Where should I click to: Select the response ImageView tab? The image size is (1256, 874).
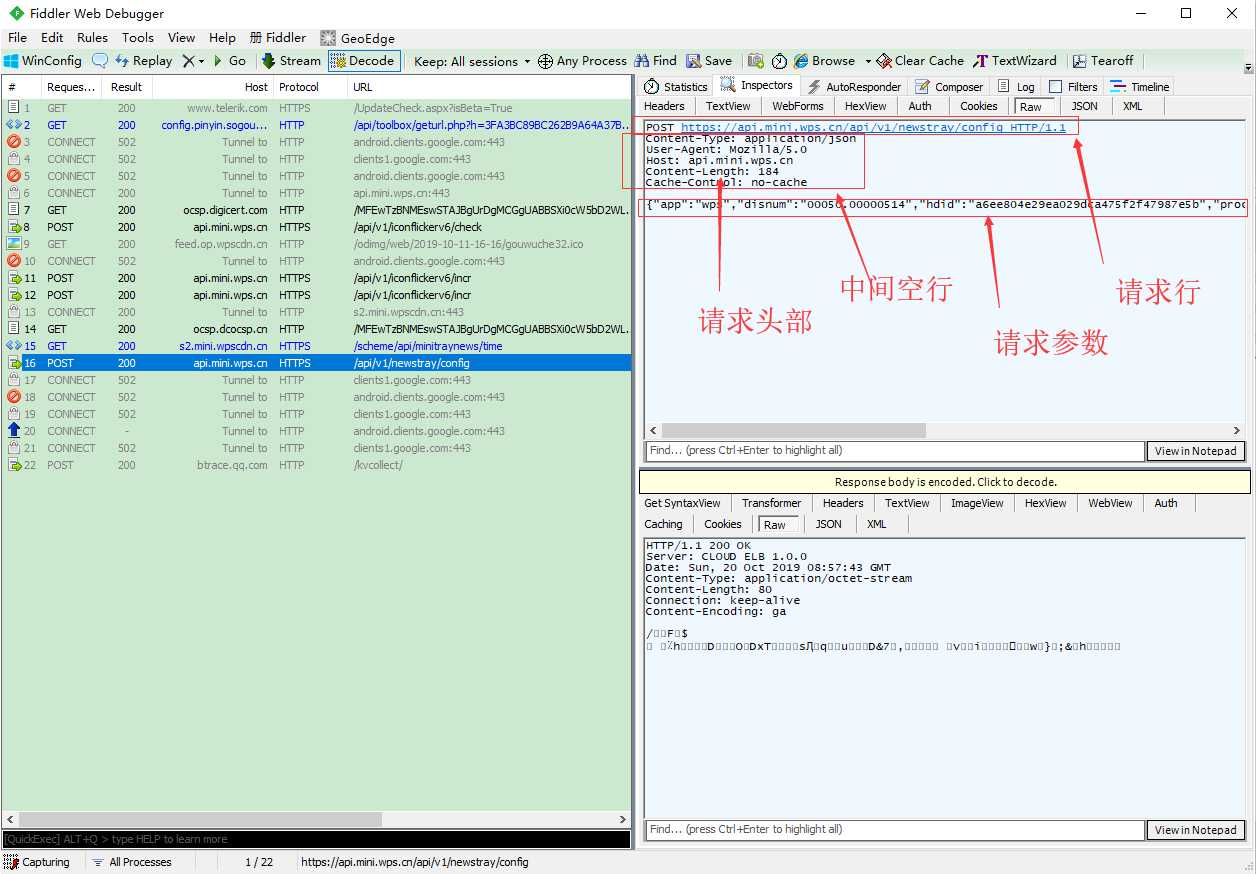tap(975, 503)
